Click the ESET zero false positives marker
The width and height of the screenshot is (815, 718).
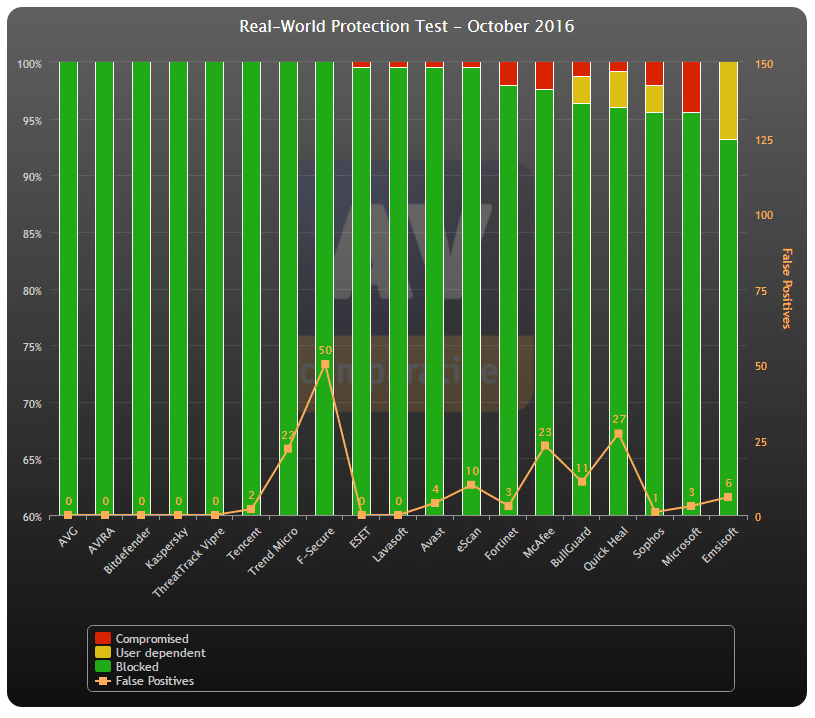click(362, 515)
